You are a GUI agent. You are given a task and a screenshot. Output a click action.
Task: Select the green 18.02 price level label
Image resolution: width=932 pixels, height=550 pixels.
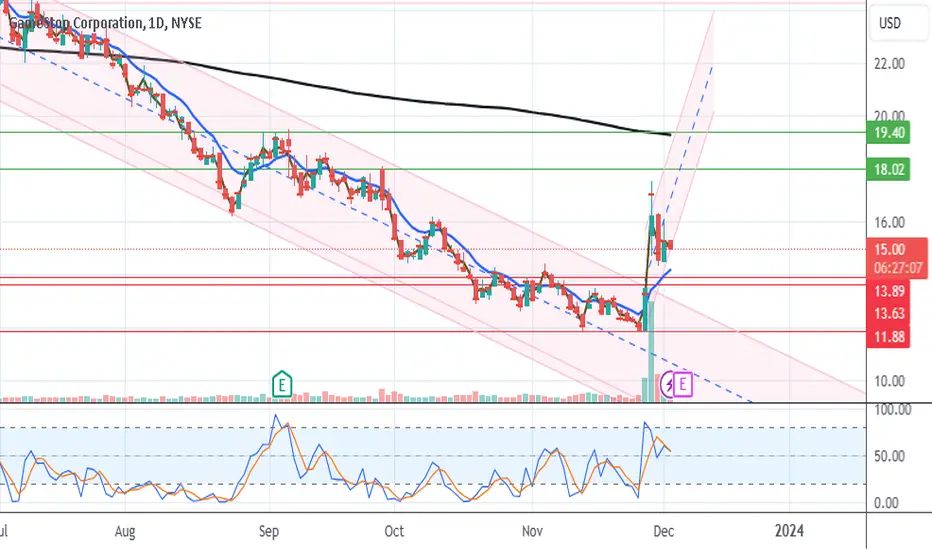pos(889,169)
